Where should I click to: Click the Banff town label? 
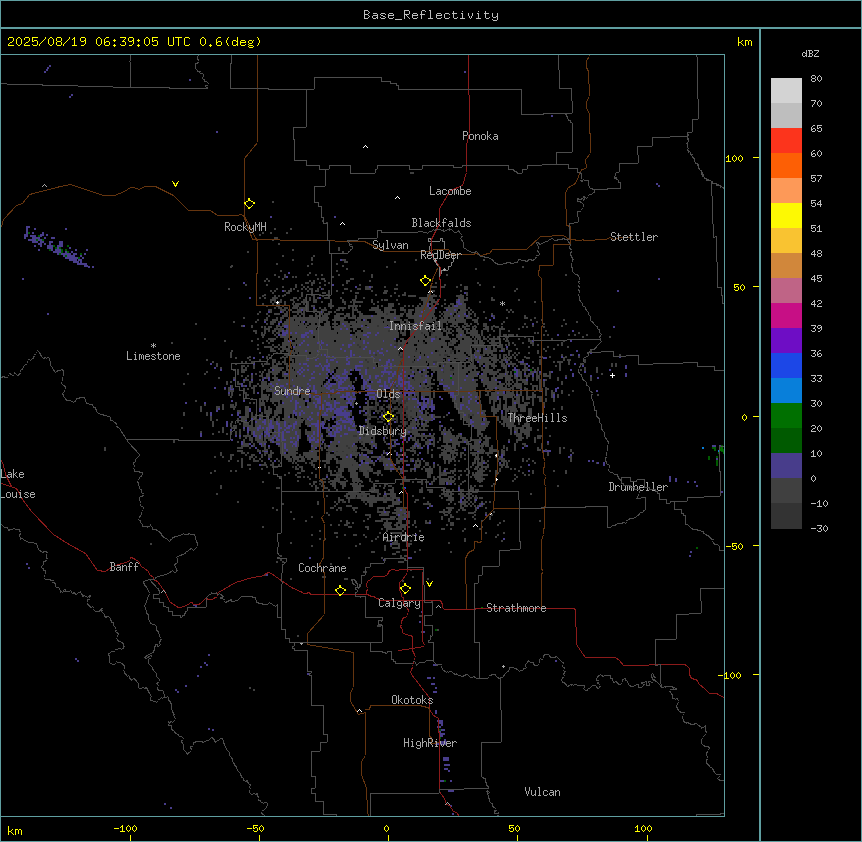tap(124, 567)
